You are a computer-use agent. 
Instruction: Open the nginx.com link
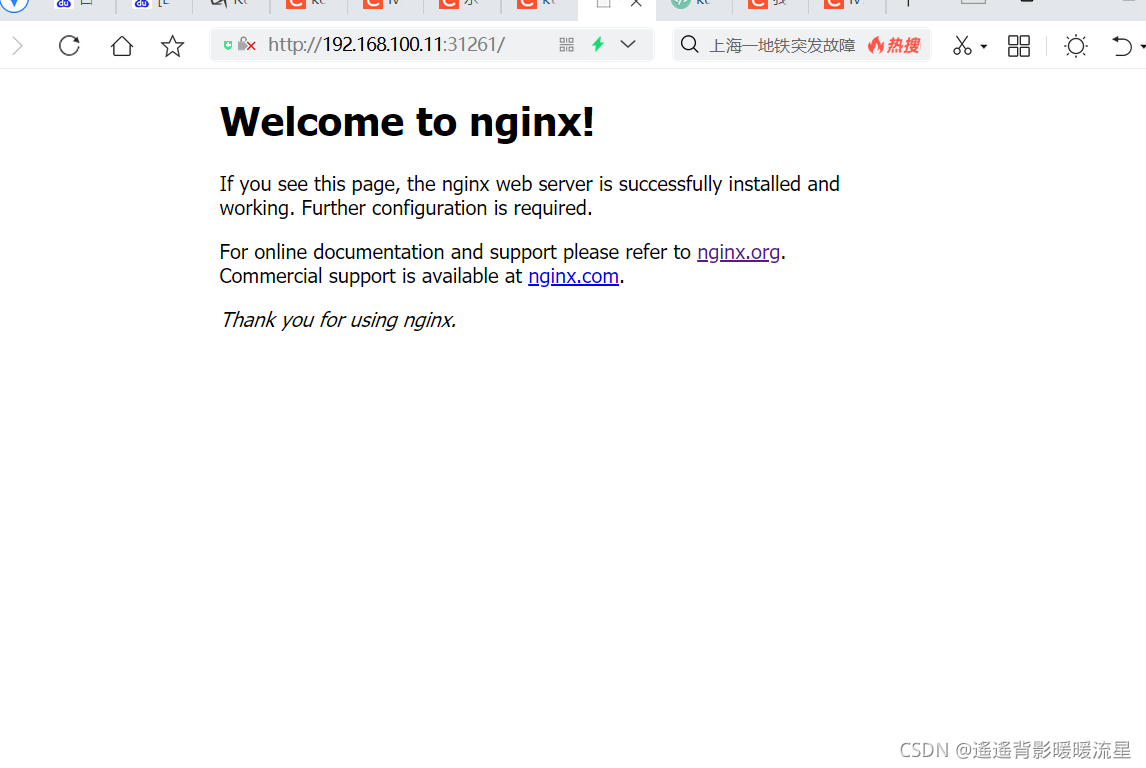tap(573, 276)
